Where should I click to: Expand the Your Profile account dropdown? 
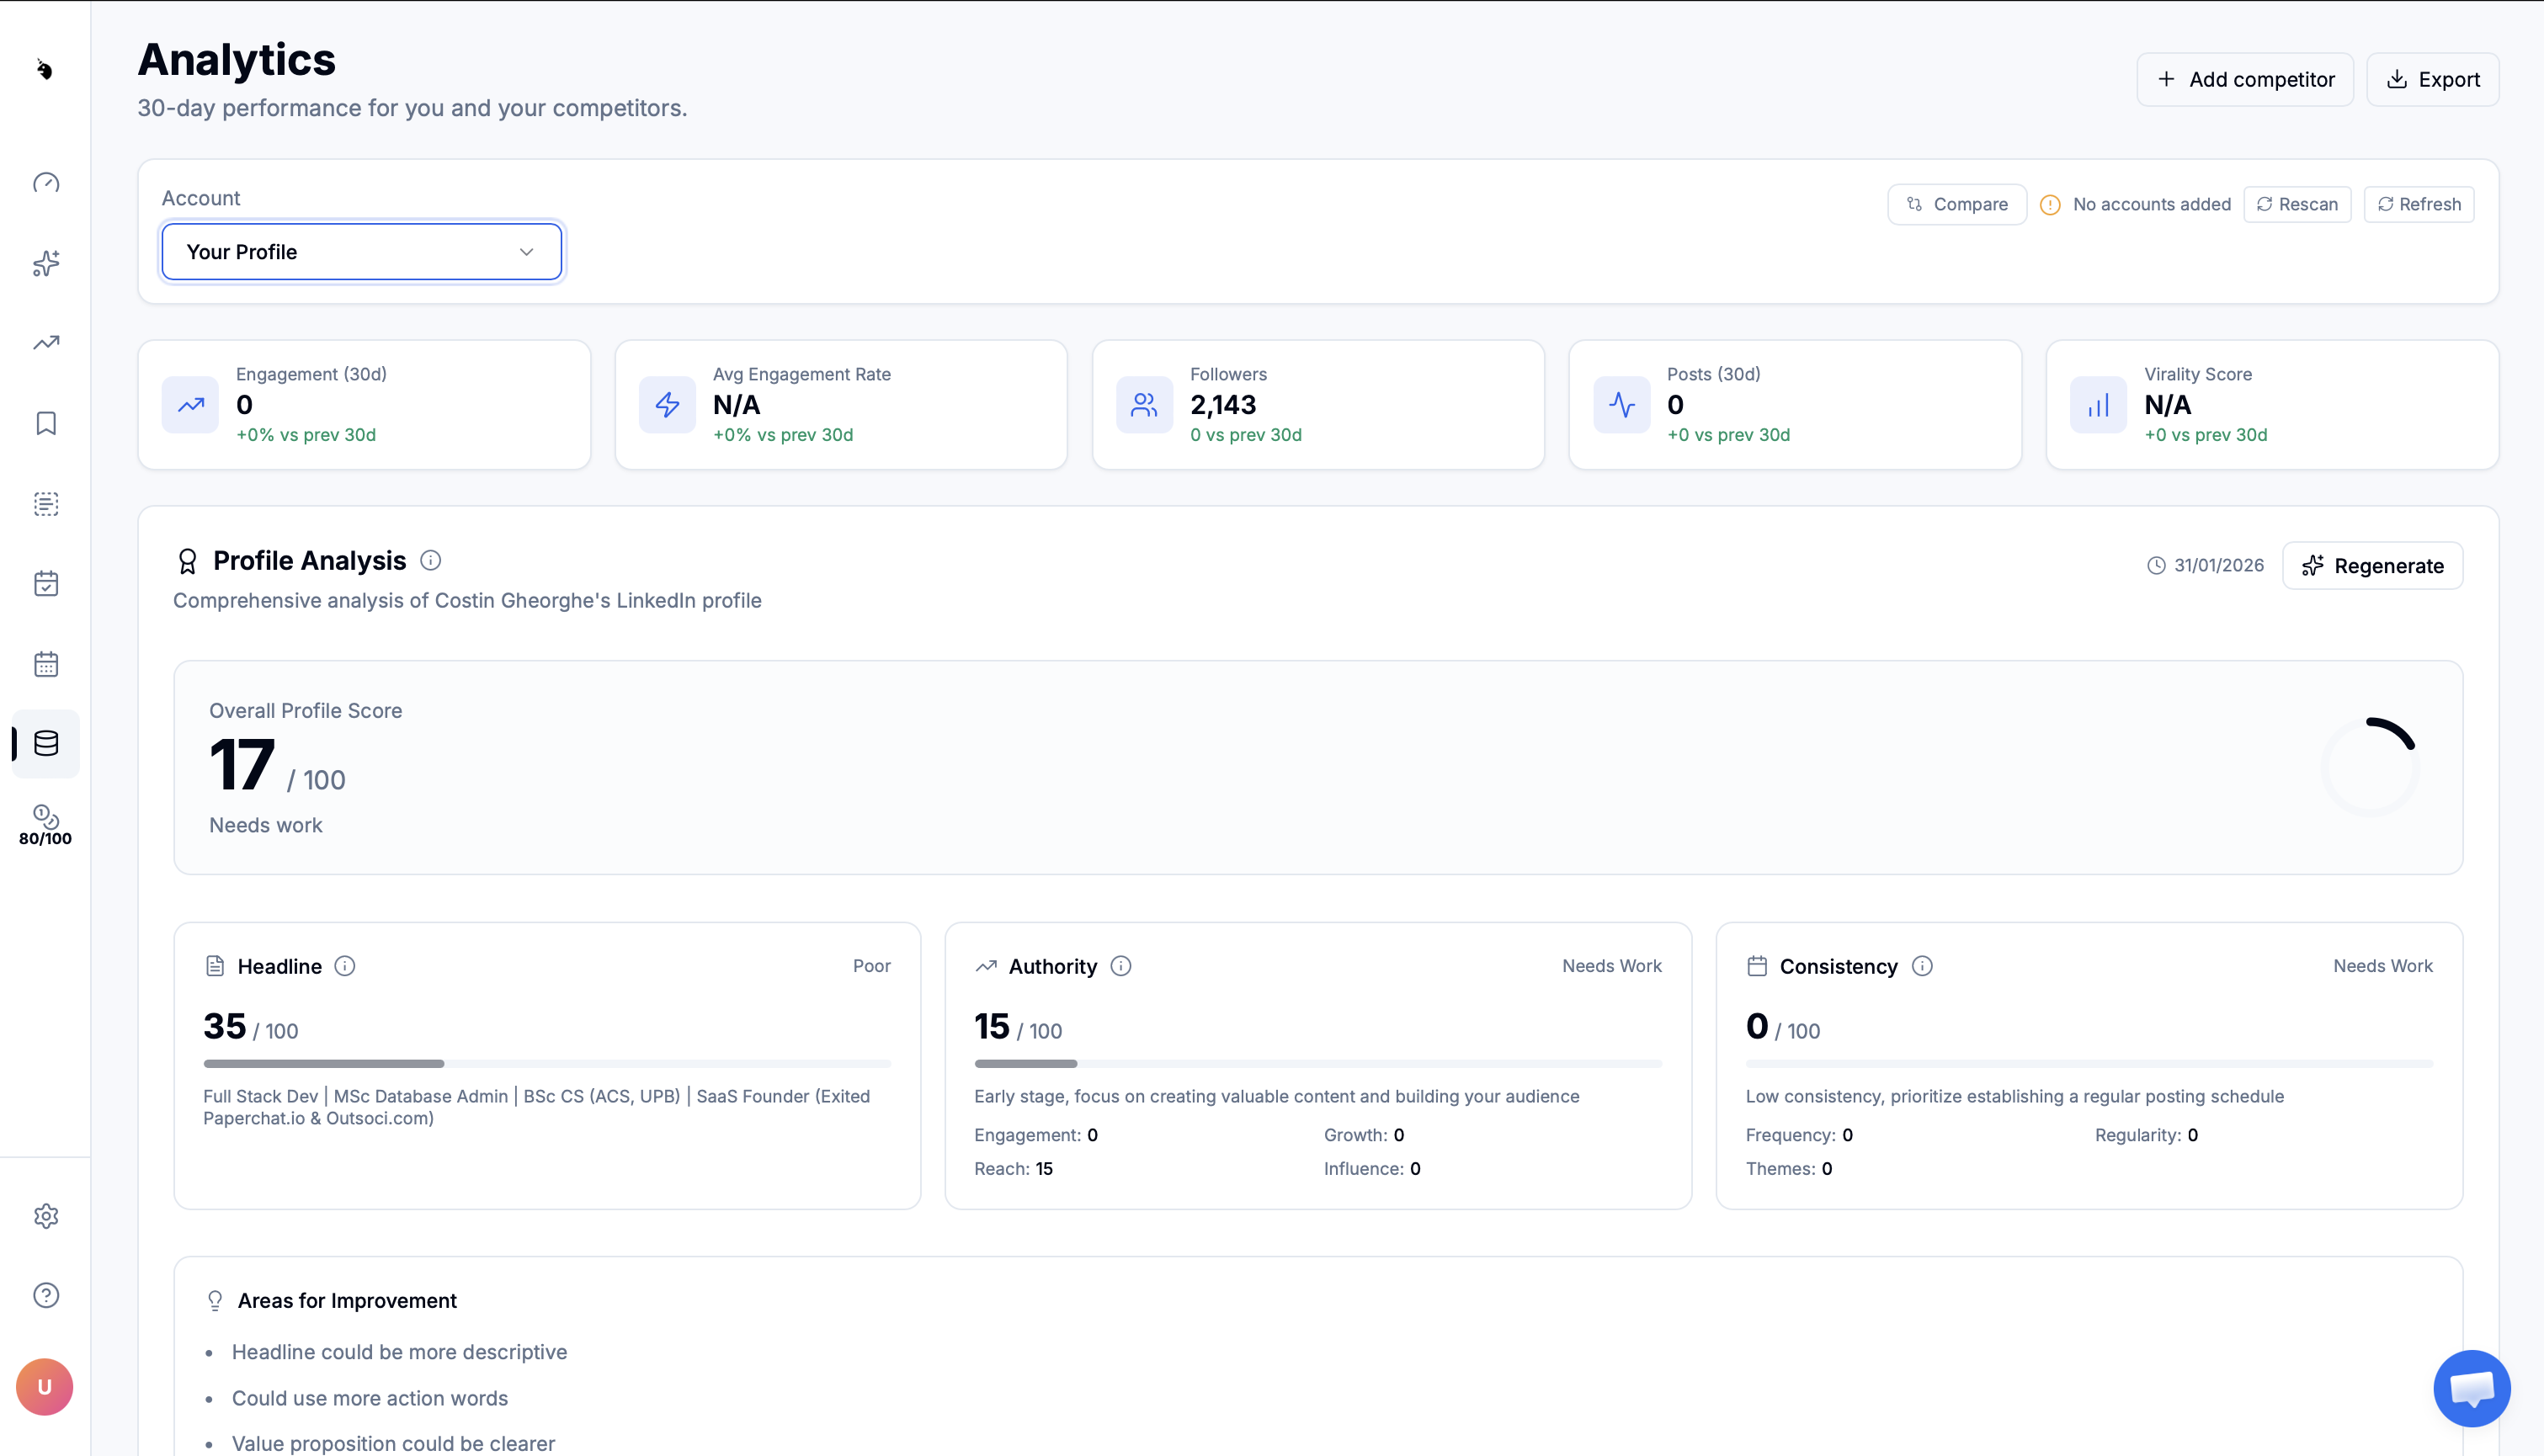coord(362,252)
